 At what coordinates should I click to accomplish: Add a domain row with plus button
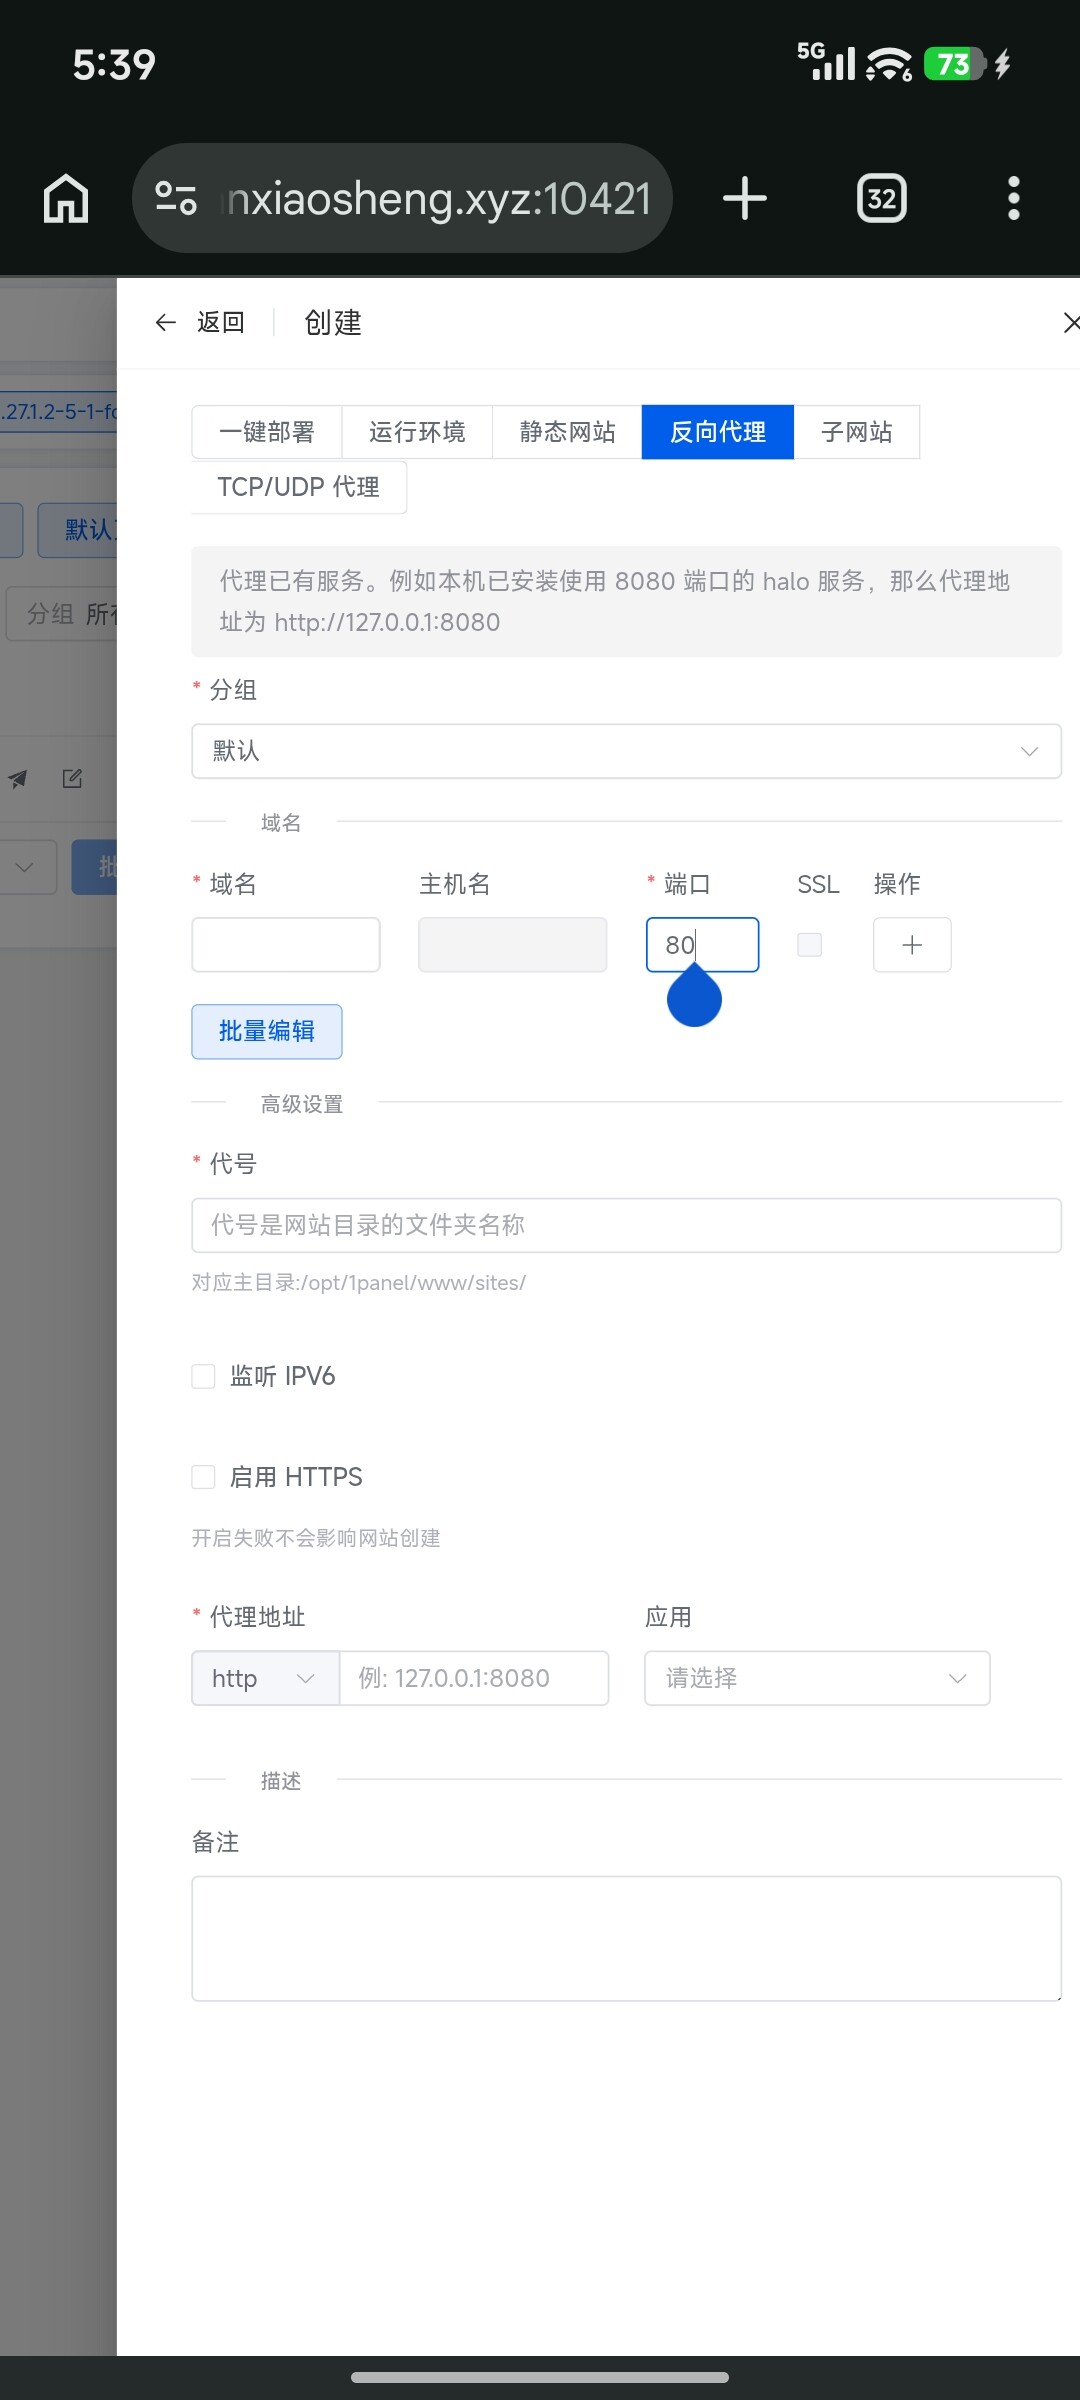(911, 945)
